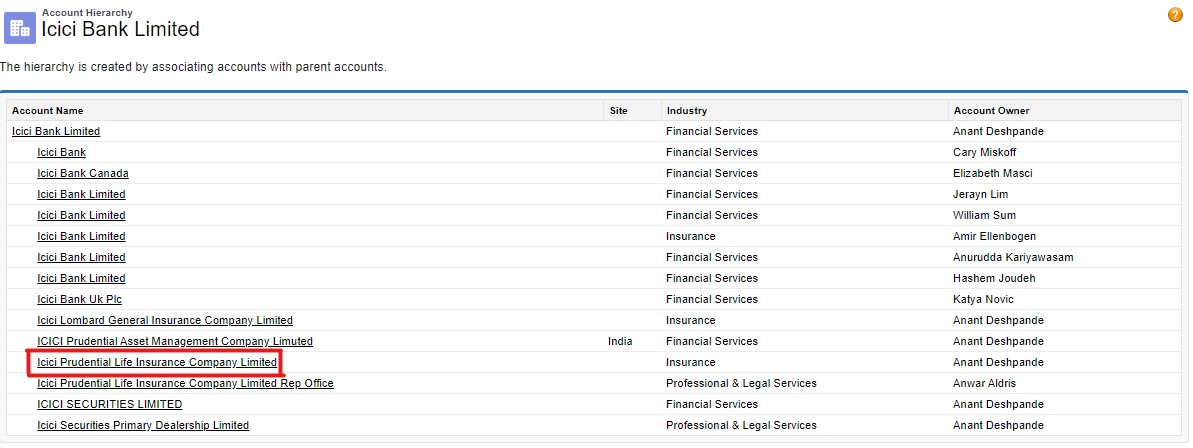
Task: Open Icici Prudential Life Insurance Company Limited
Action: [157, 362]
